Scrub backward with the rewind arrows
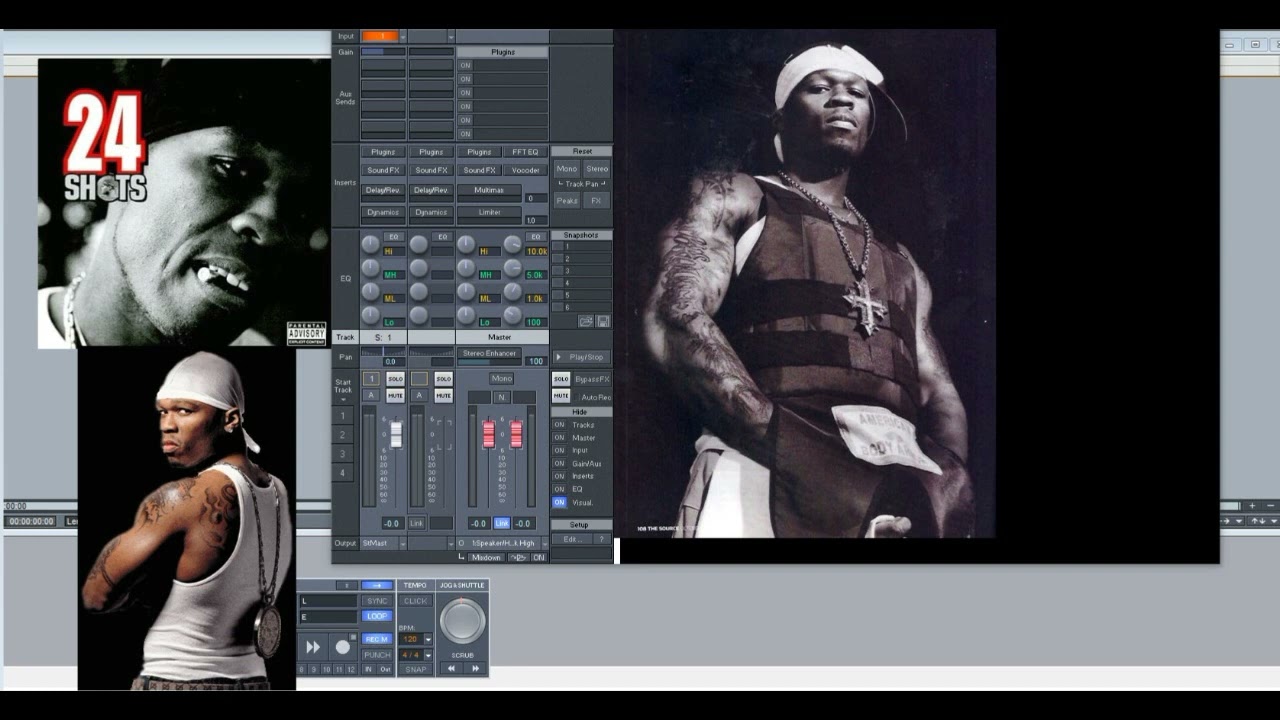This screenshot has height=720, width=1280. pyautogui.click(x=451, y=668)
